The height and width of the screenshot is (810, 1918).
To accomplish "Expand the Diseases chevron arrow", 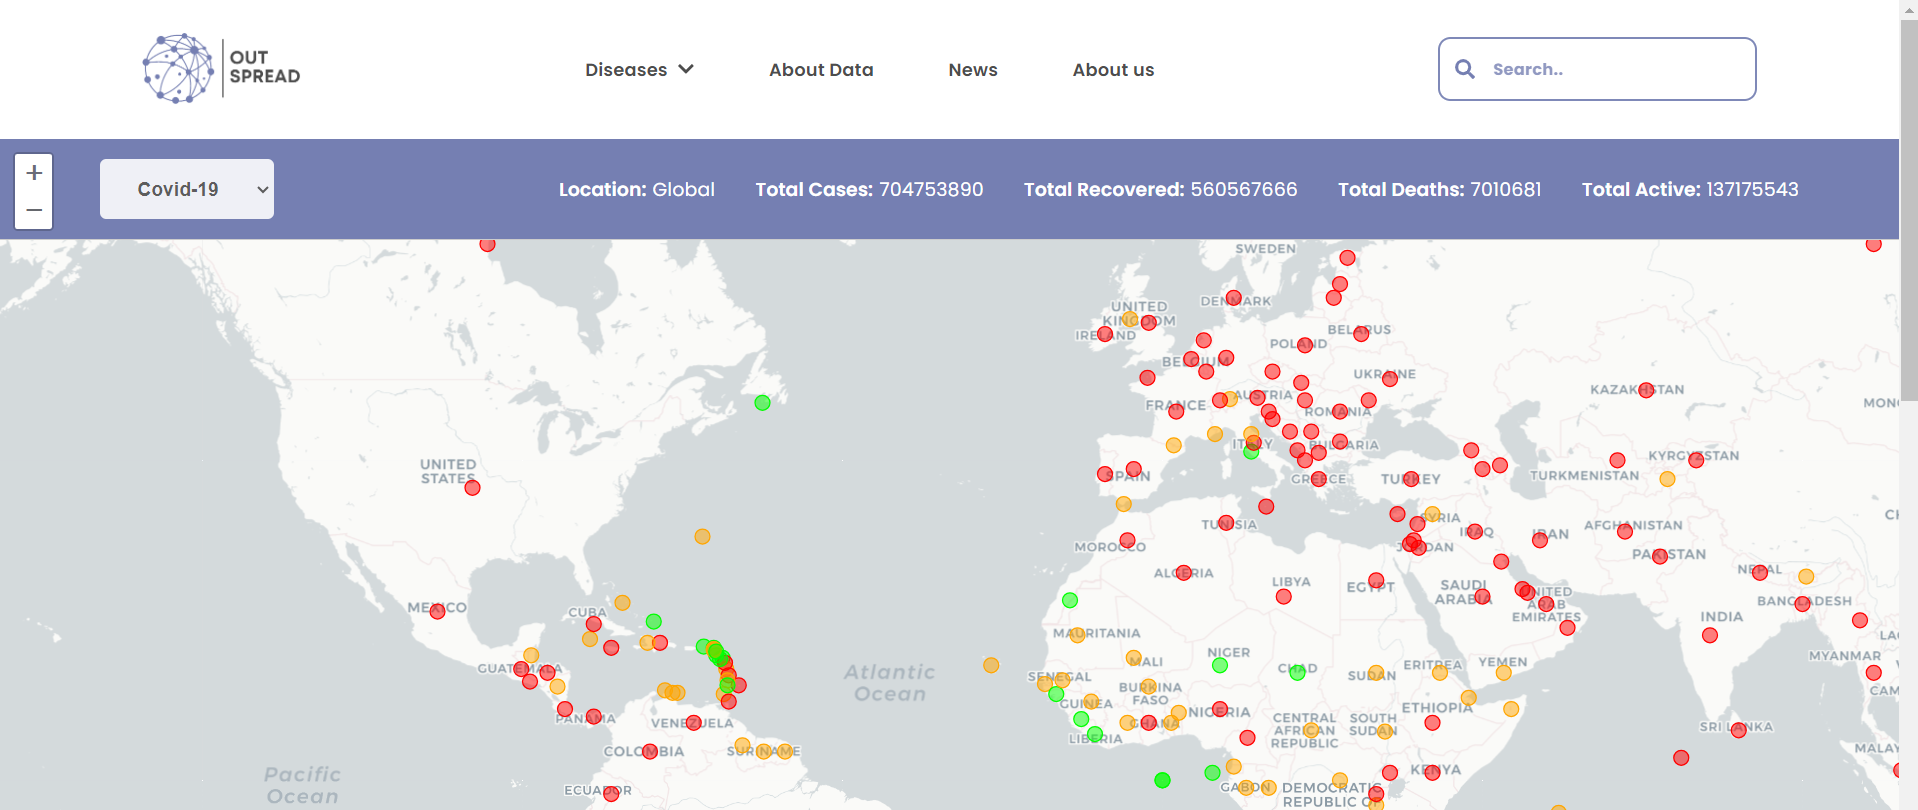I will (686, 69).
